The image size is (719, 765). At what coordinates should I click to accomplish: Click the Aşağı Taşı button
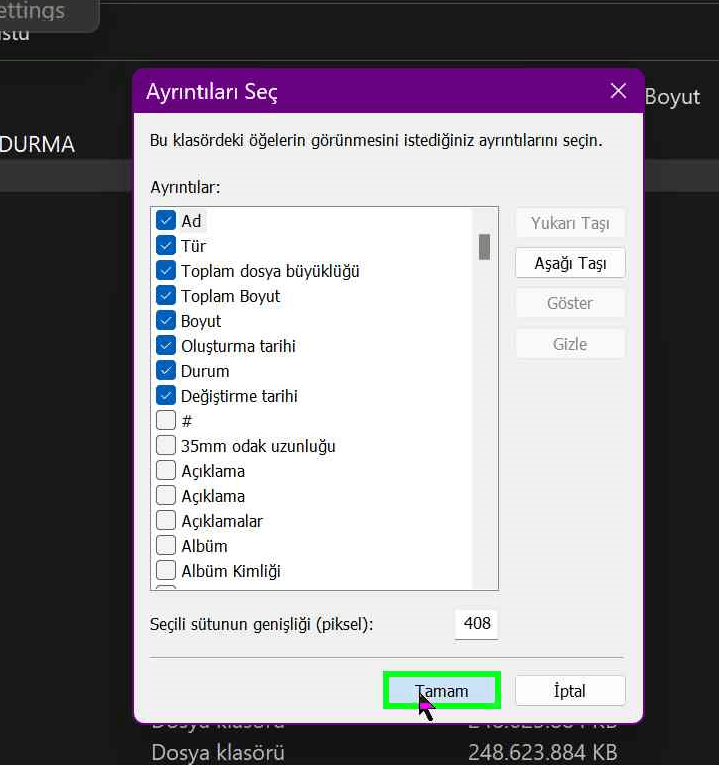tap(570, 263)
